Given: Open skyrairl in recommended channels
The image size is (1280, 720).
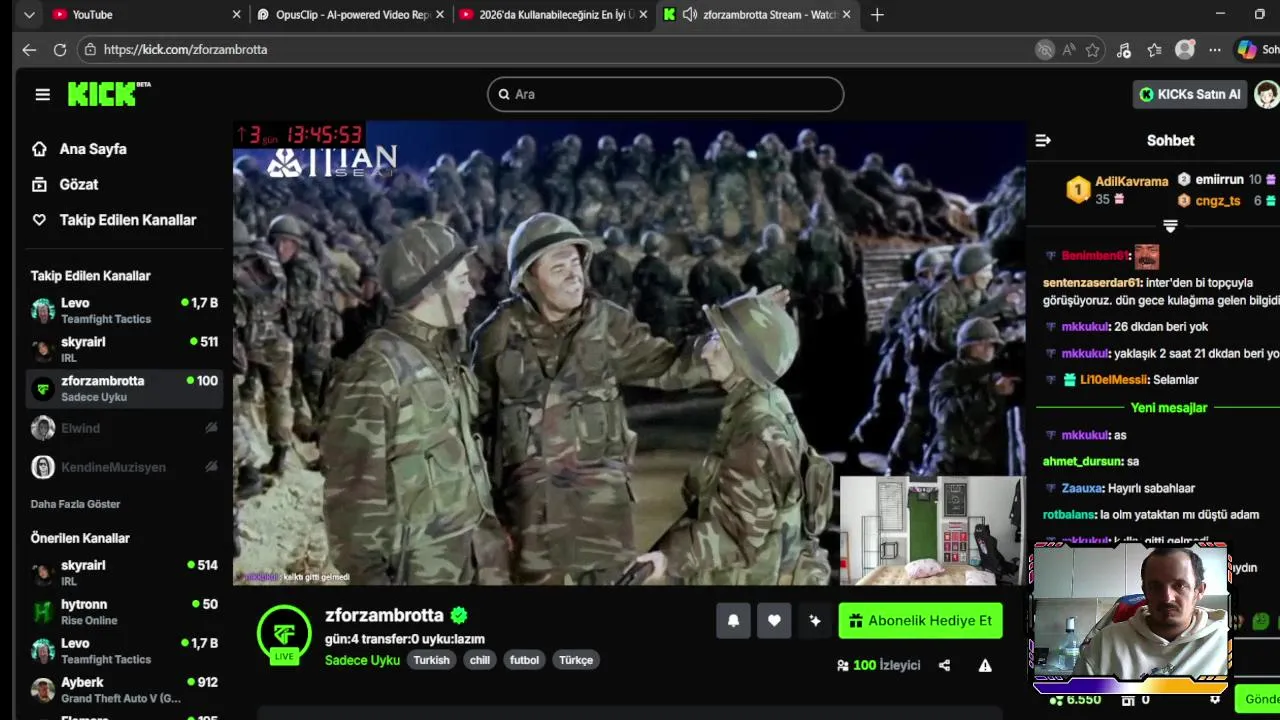Looking at the screenshot, I should tap(124, 572).
